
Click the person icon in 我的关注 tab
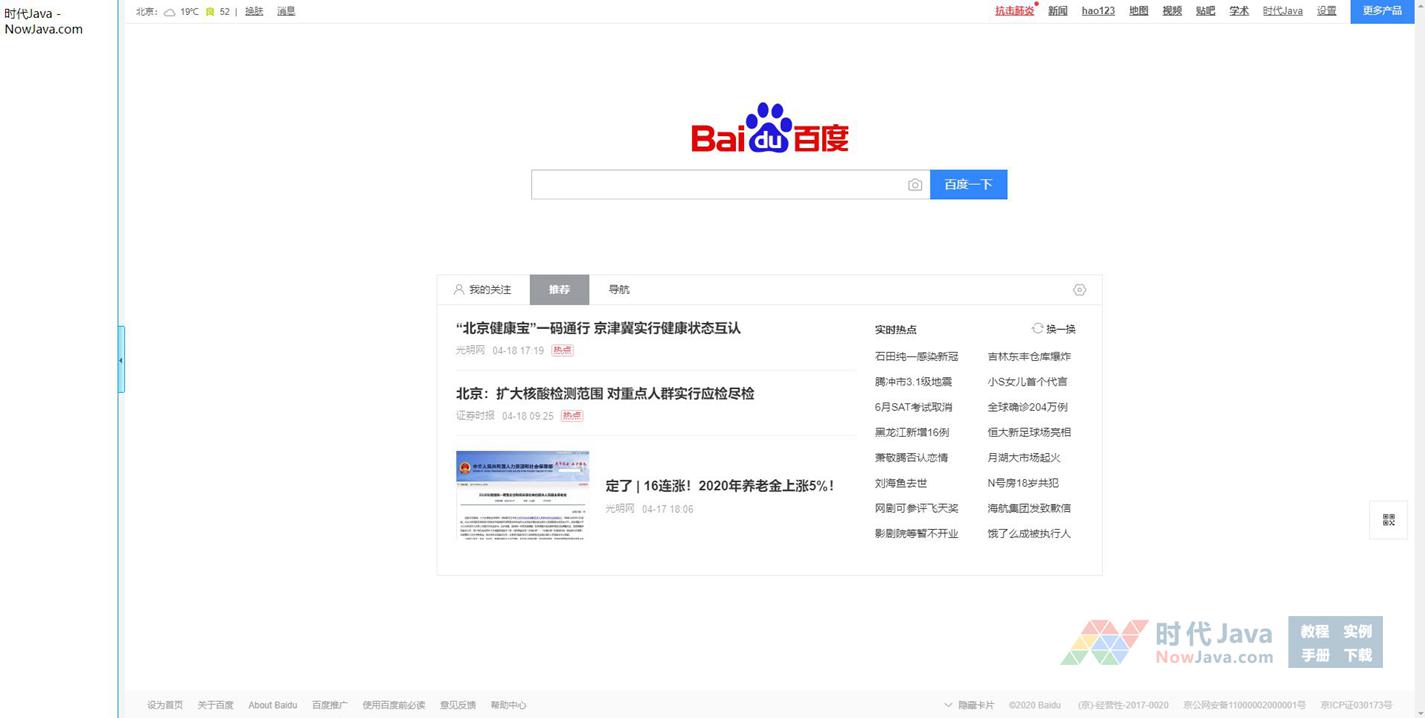459,290
